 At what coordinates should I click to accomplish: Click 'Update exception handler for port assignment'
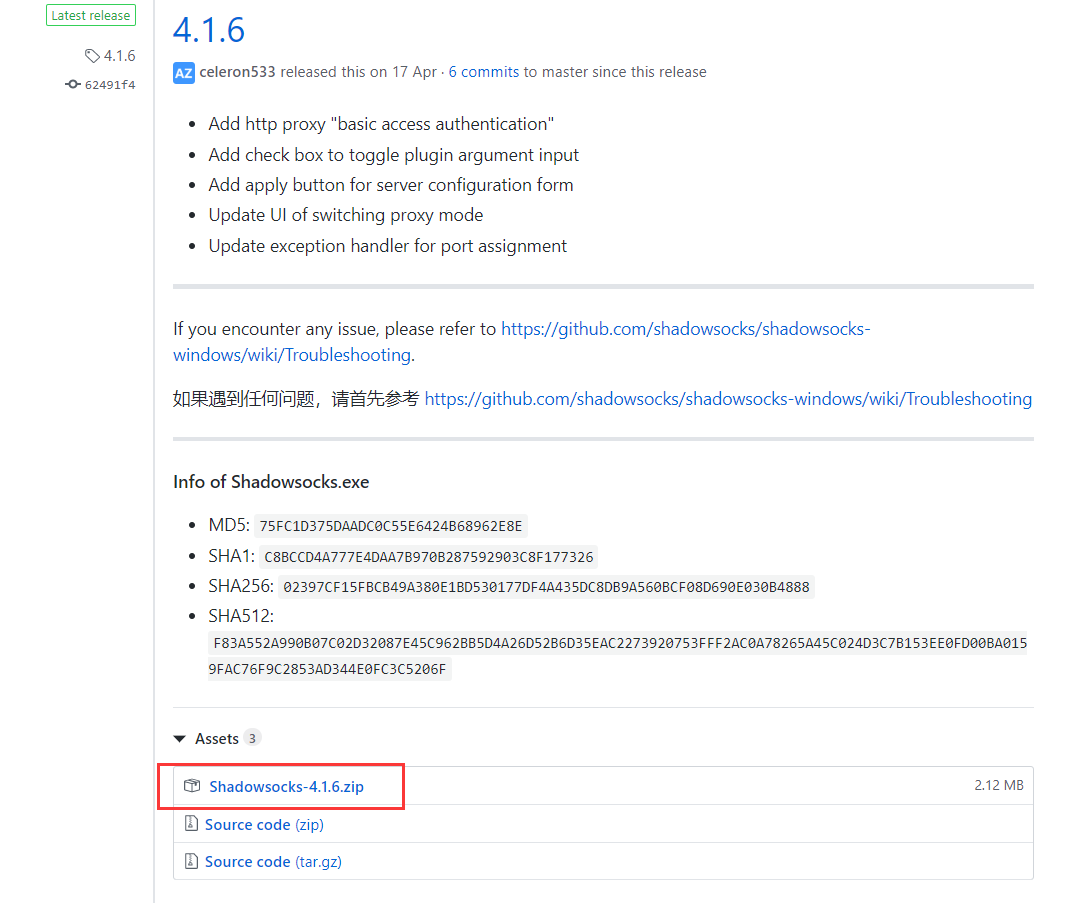387,246
